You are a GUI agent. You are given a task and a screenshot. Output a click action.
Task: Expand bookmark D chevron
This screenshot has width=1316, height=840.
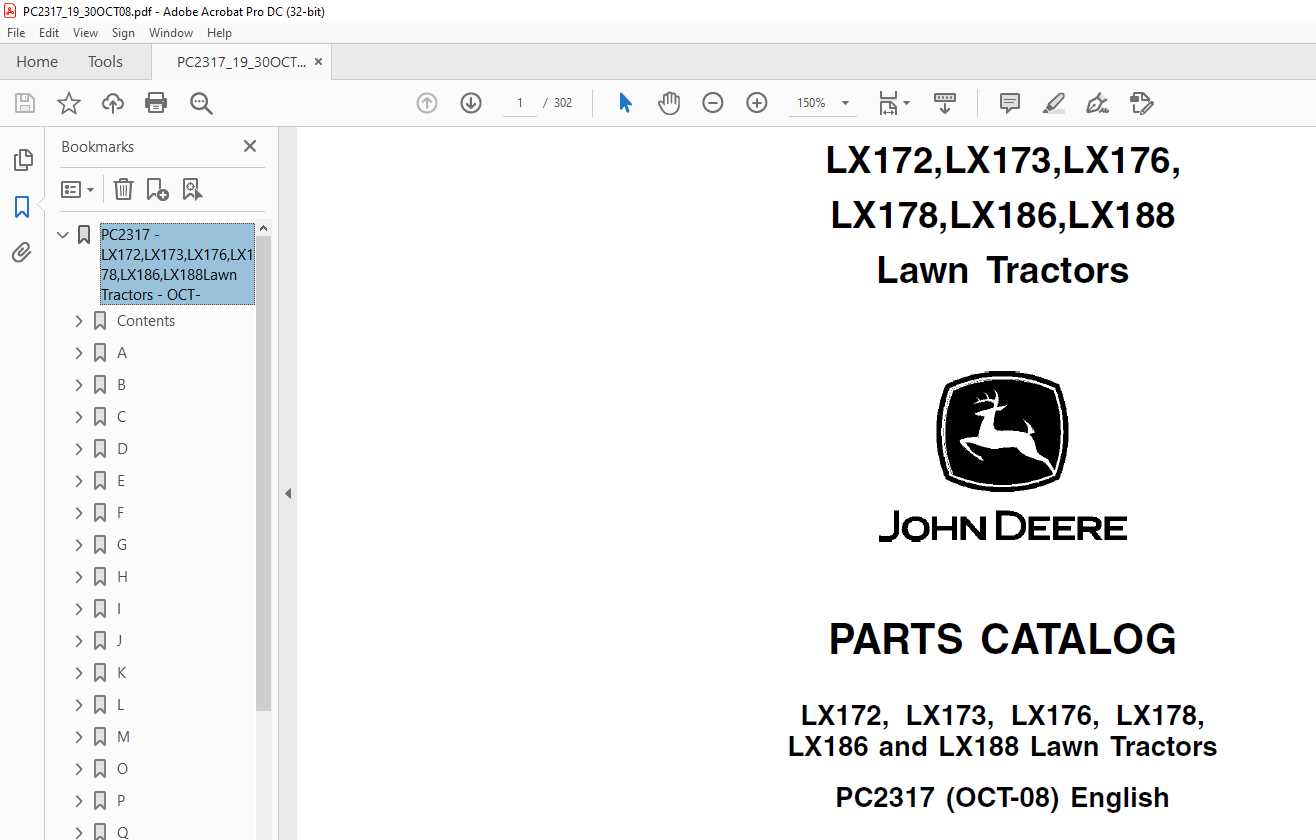click(x=79, y=449)
